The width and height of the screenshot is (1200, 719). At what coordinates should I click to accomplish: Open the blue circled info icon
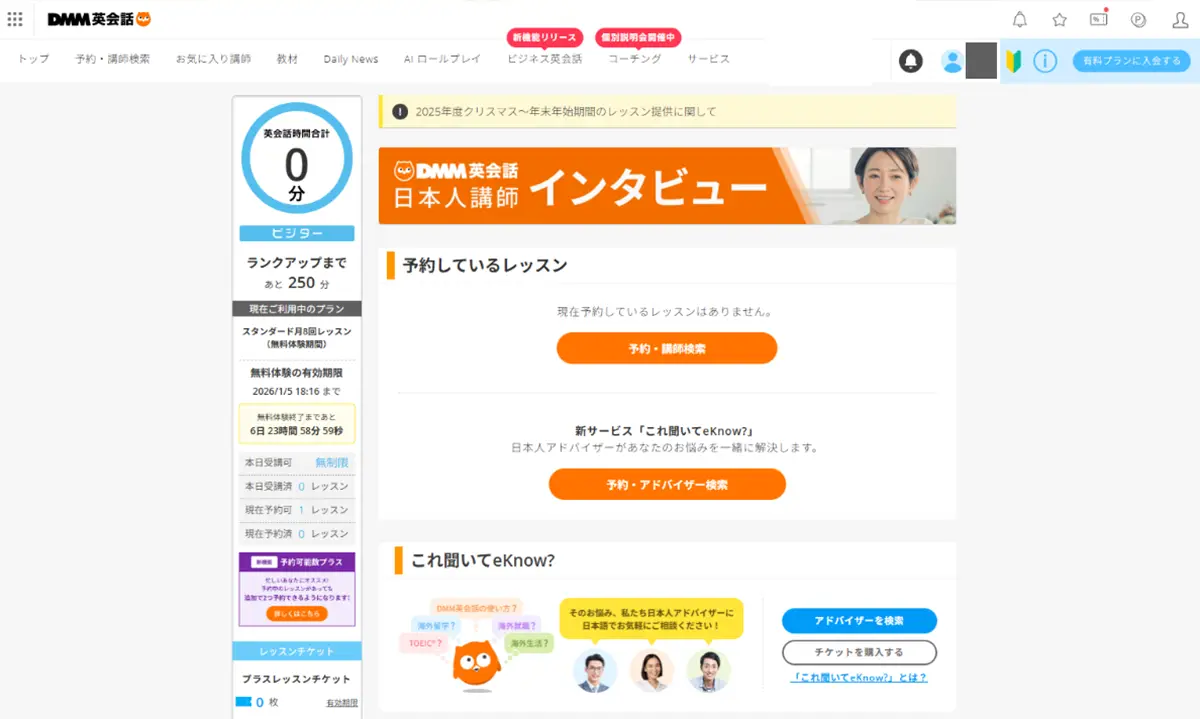click(1045, 61)
